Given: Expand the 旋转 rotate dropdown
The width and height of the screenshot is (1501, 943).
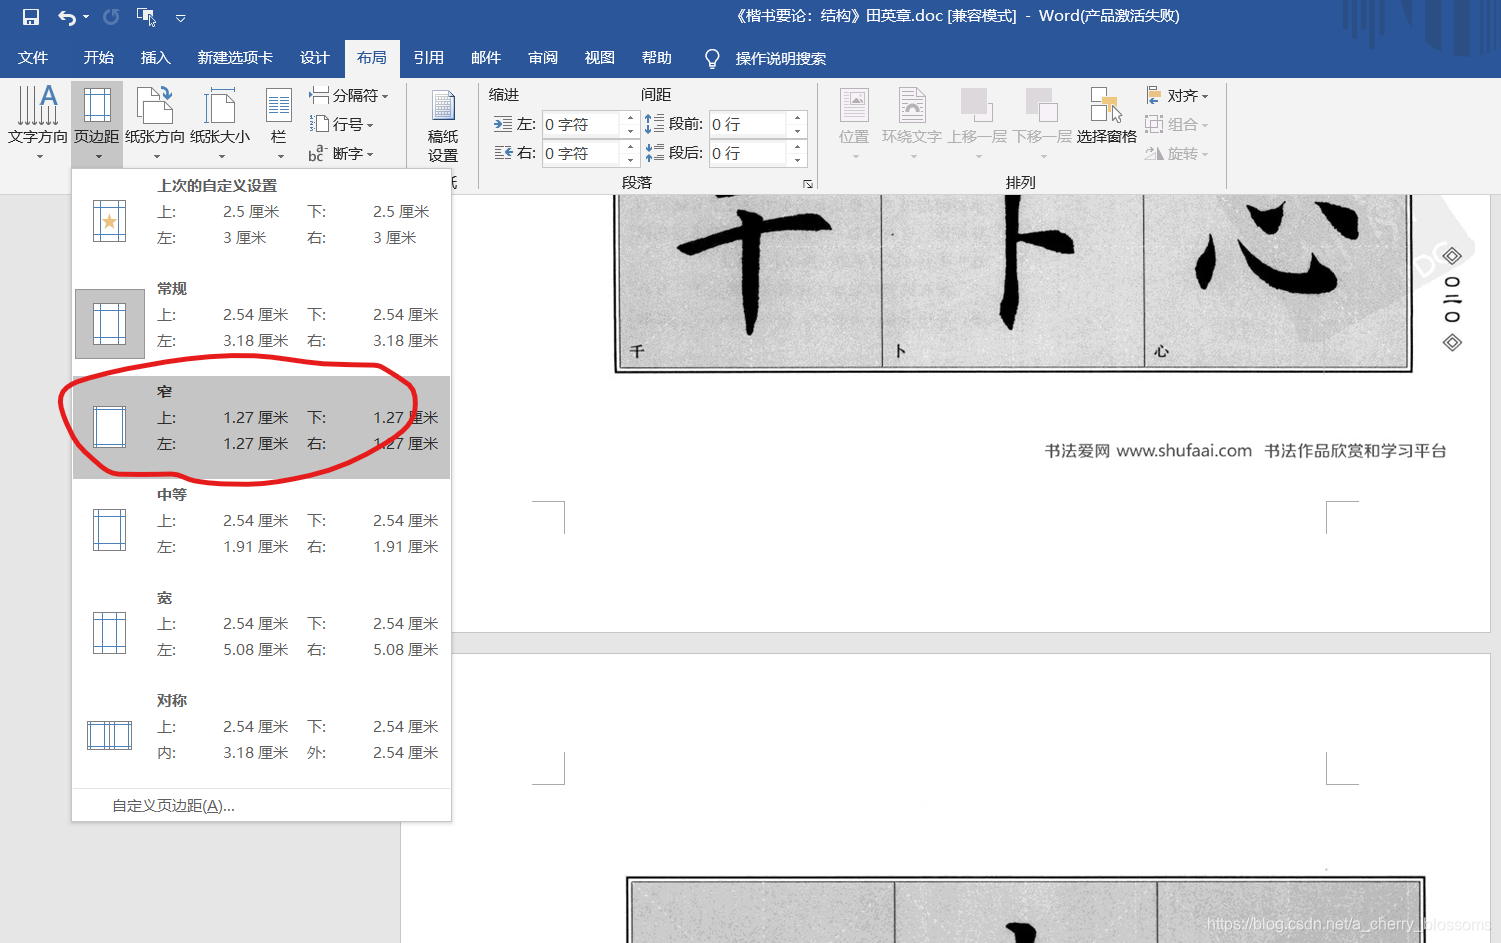Looking at the screenshot, I should click(1177, 154).
